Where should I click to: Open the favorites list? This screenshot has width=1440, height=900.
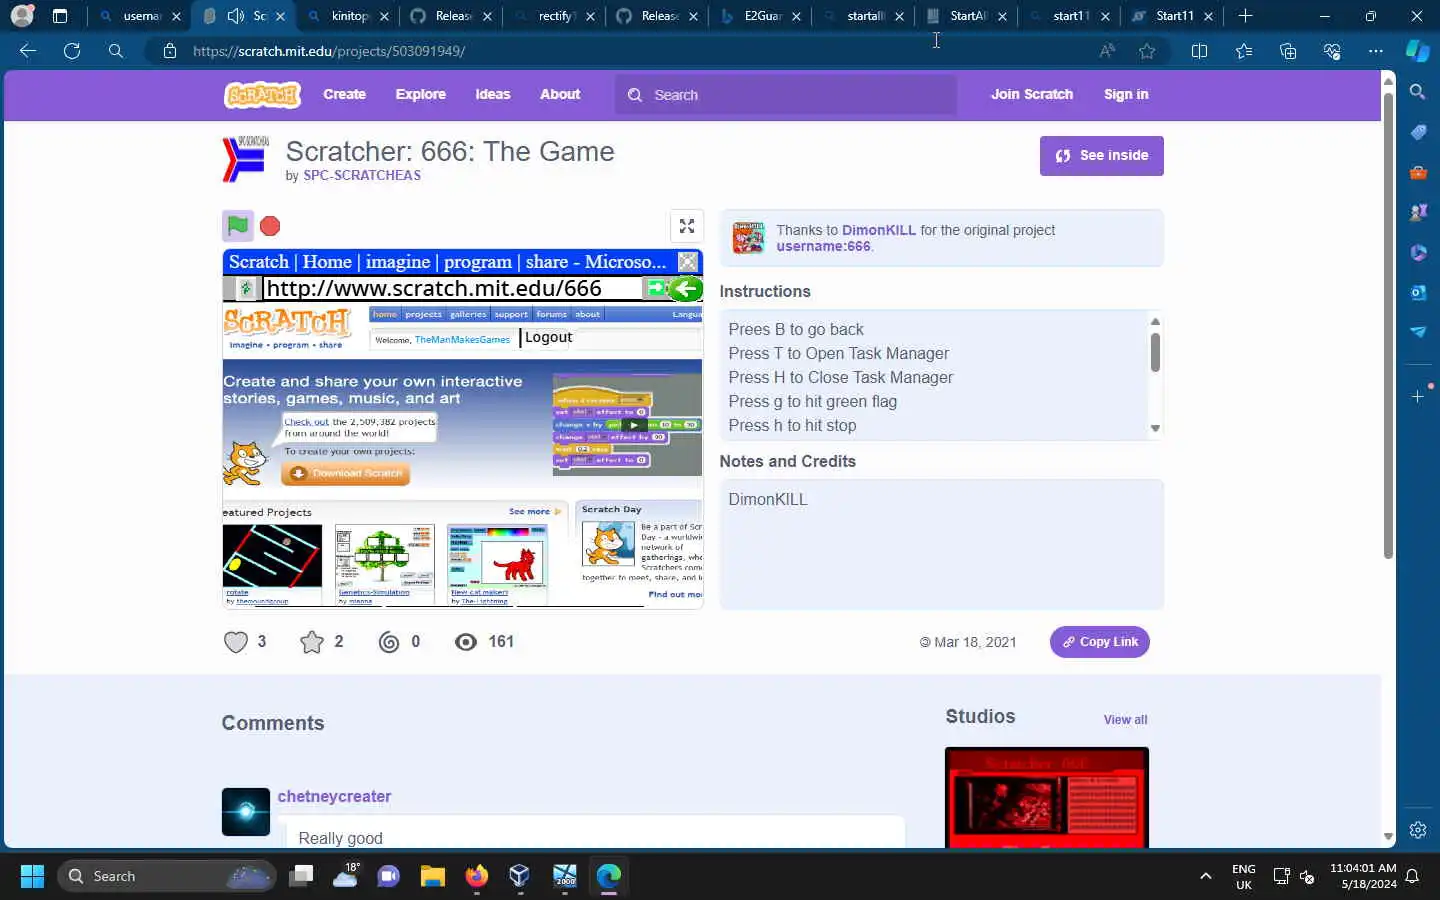click(1244, 51)
